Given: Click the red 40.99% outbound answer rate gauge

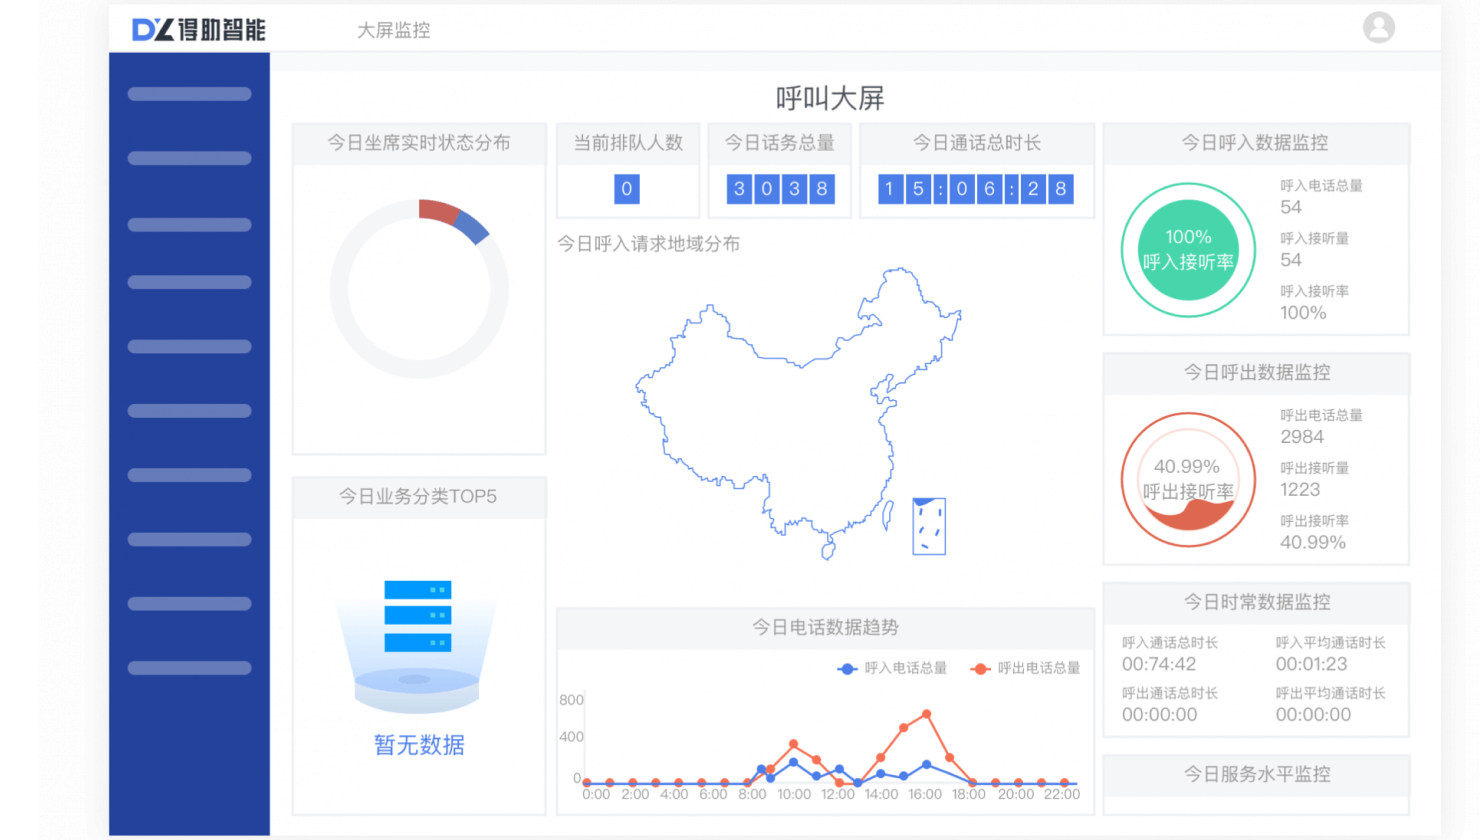Looking at the screenshot, I should pyautogui.click(x=1188, y=480).
